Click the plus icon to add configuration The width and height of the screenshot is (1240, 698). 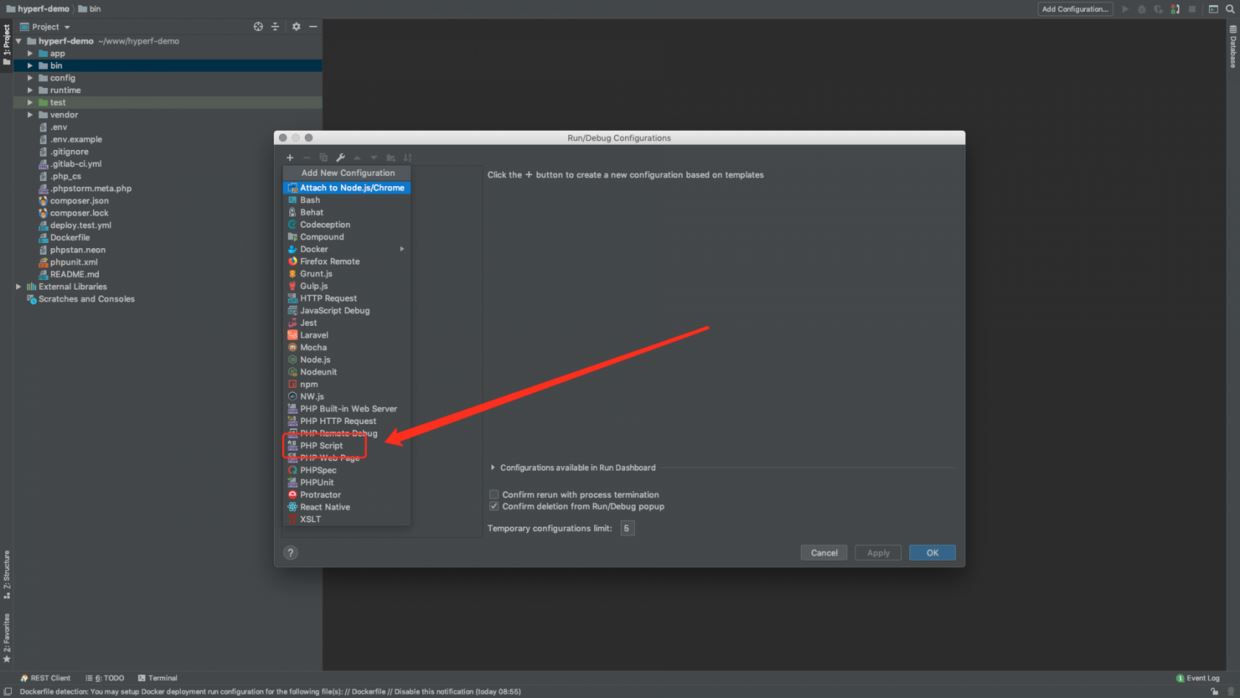click(290, 158)
